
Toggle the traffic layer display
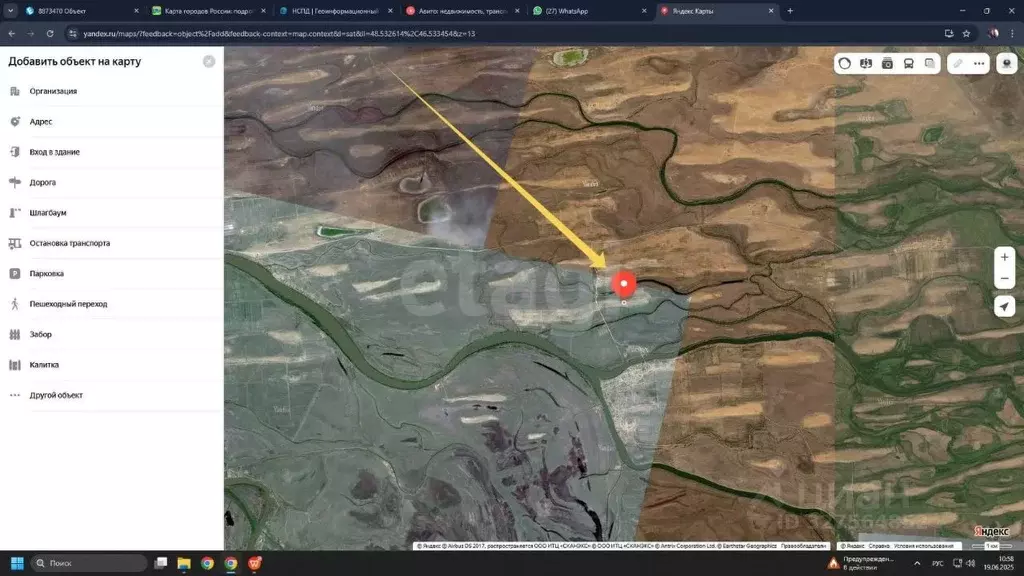click(845, 63)
